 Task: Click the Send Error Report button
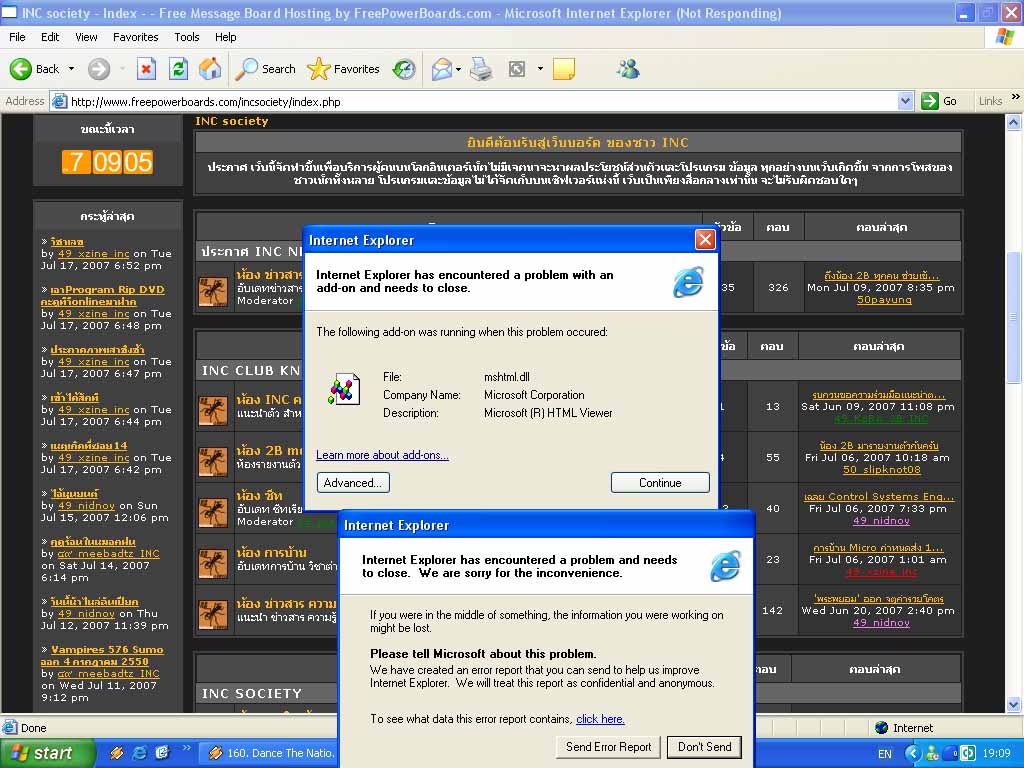point(609,746)
